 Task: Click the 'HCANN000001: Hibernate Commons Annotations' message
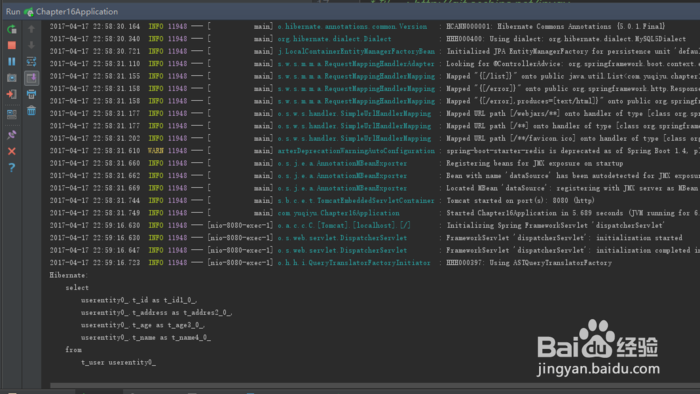(556, 27)
